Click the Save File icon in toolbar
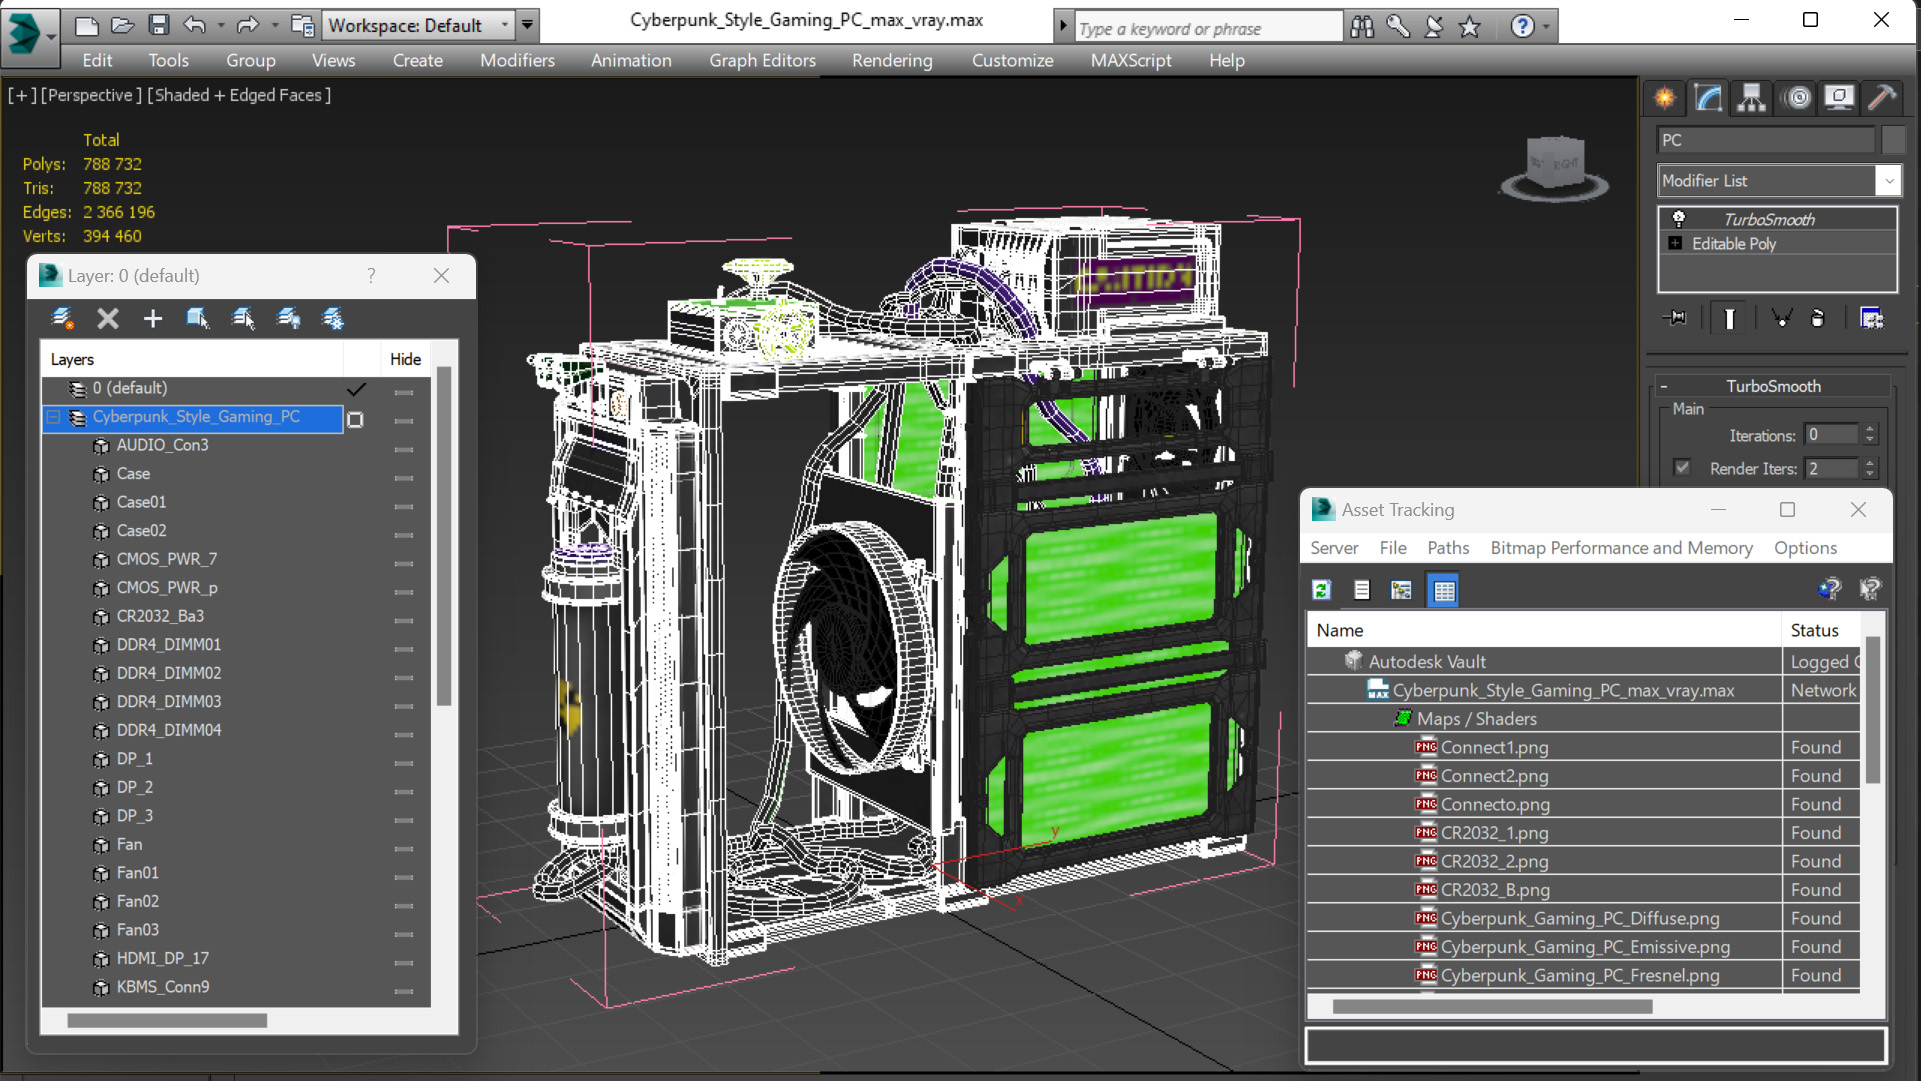The image size is (1921, 1081). click(158, 25)
